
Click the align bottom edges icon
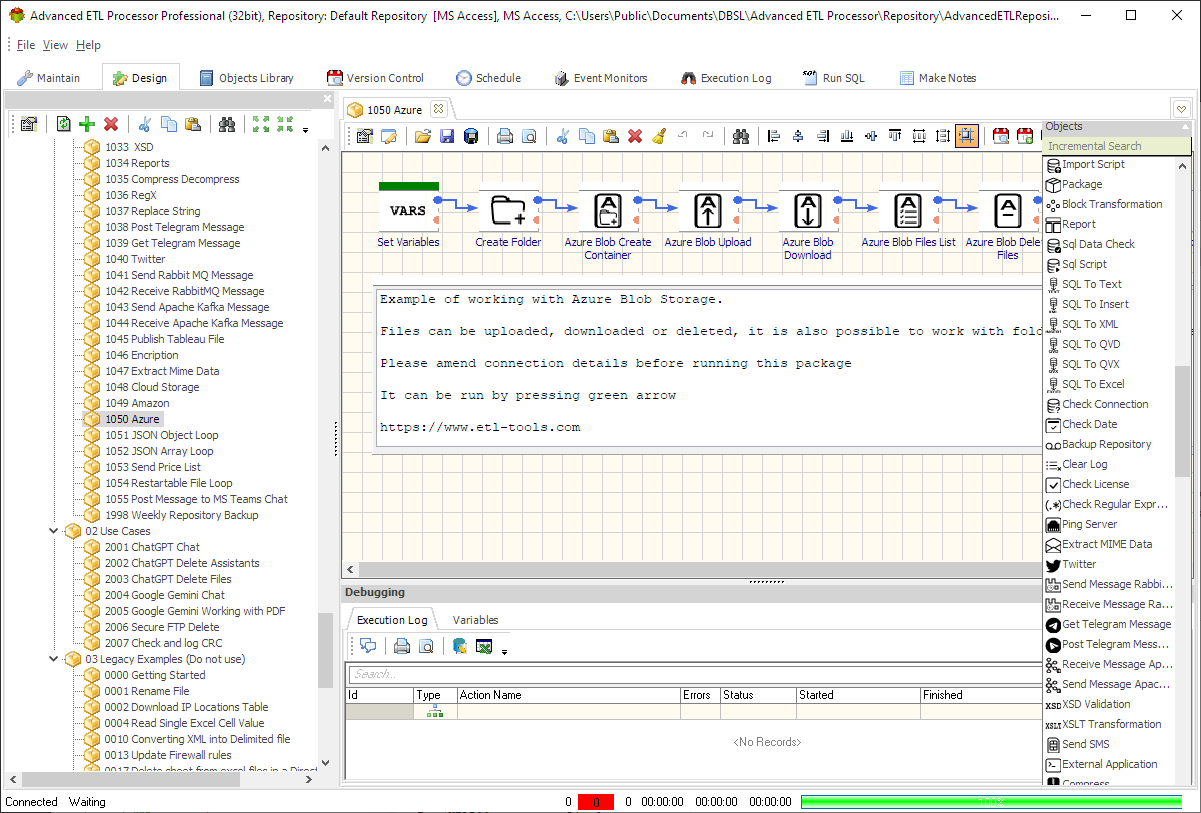point(847,136)
